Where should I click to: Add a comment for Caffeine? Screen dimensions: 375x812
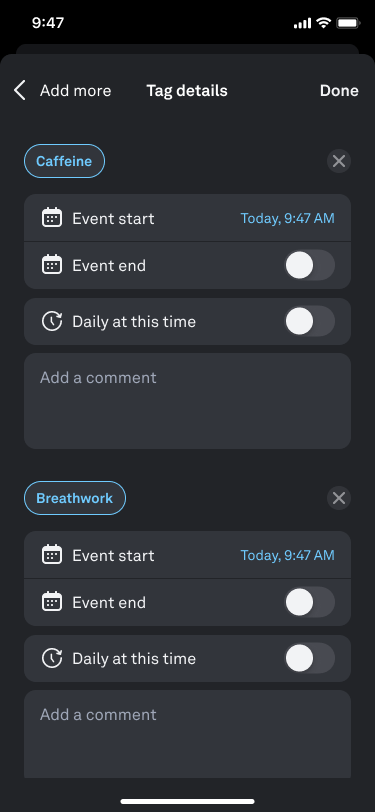coord(188,401)
